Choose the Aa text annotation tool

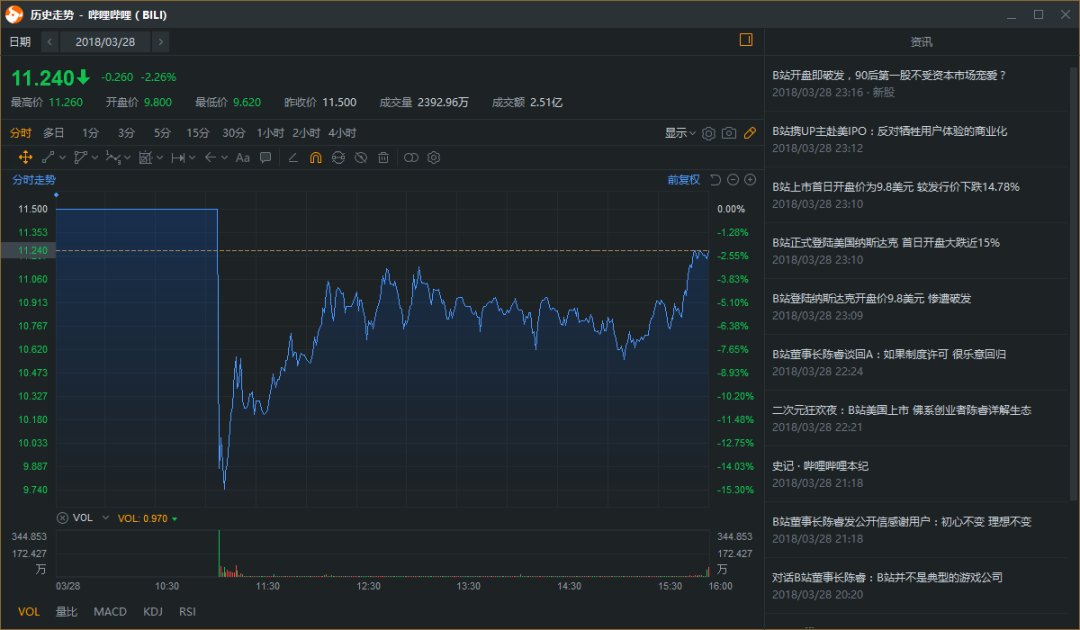point(242,158)
